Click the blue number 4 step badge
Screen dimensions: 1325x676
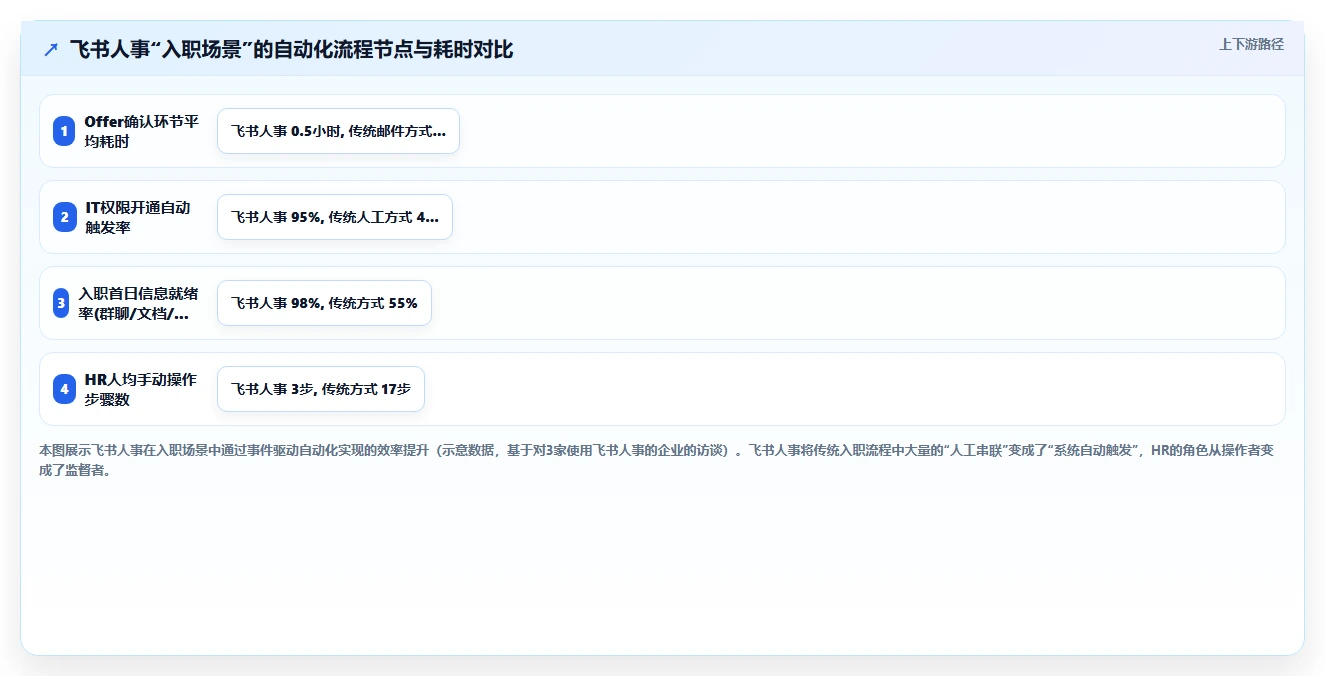pos(64,389)
